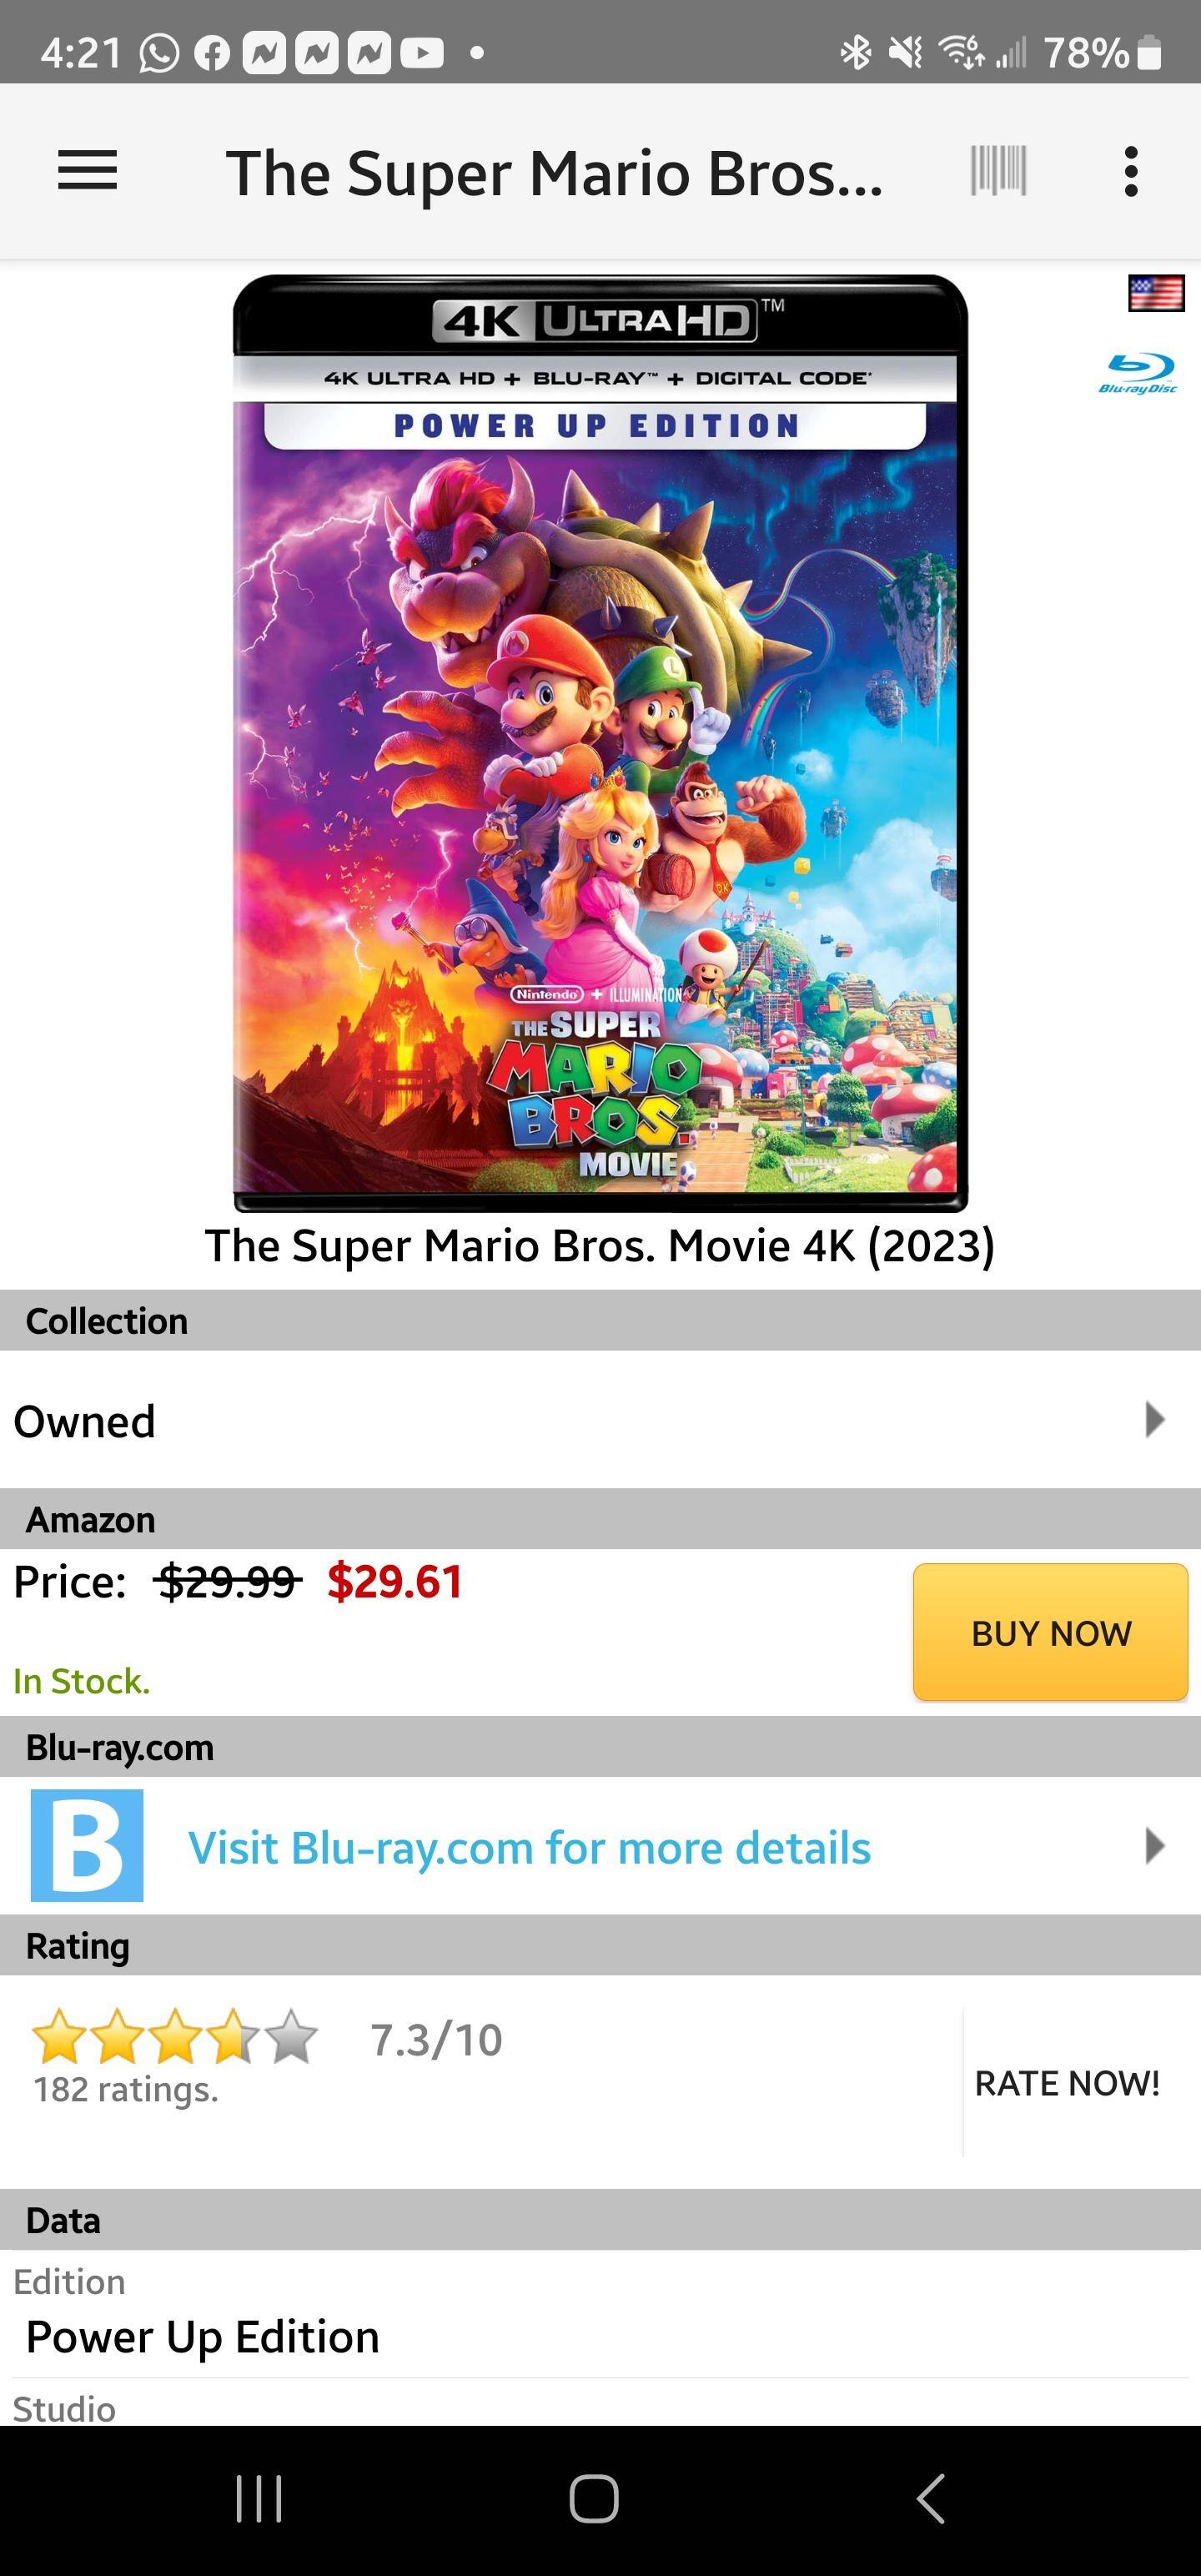This screenshot has width=1201, height=2576.
Task: Open the hamburger navigation menu
Action: [87, 171]
